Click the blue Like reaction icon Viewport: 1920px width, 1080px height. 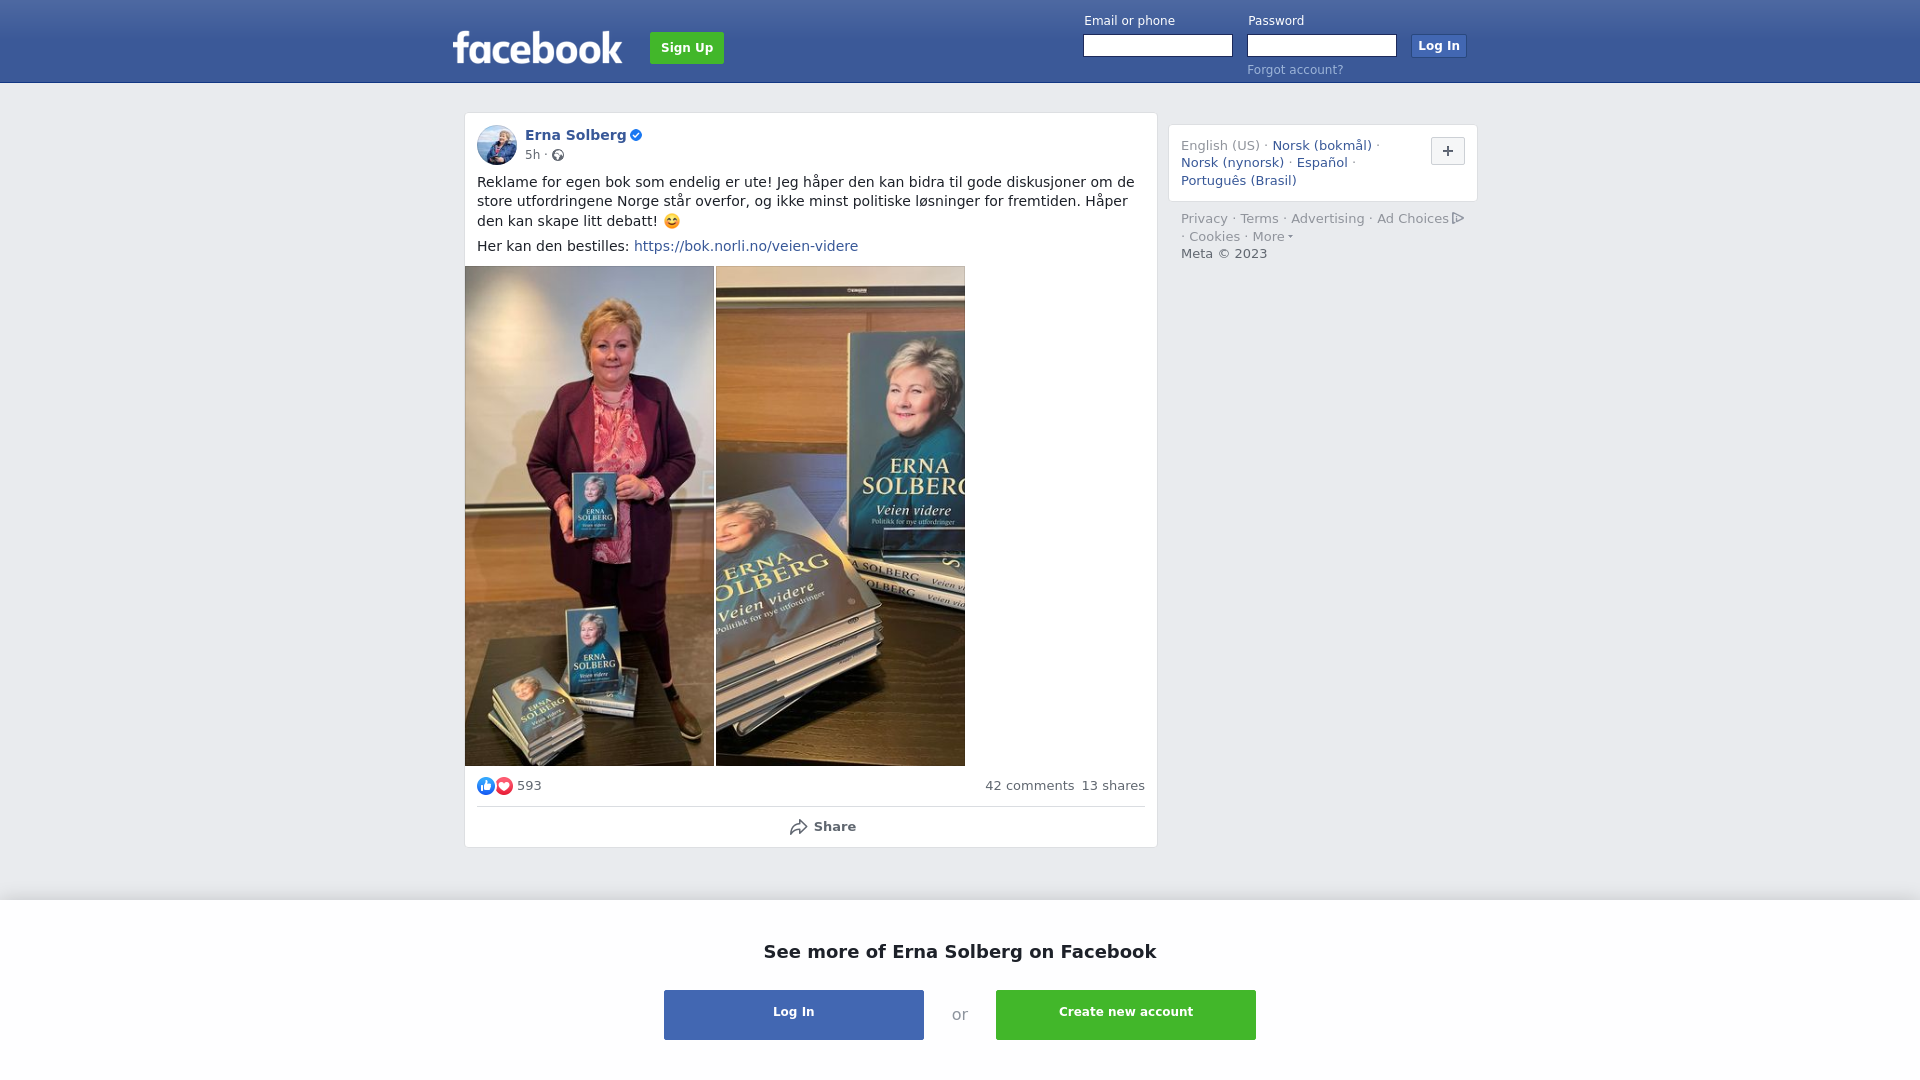486,786
